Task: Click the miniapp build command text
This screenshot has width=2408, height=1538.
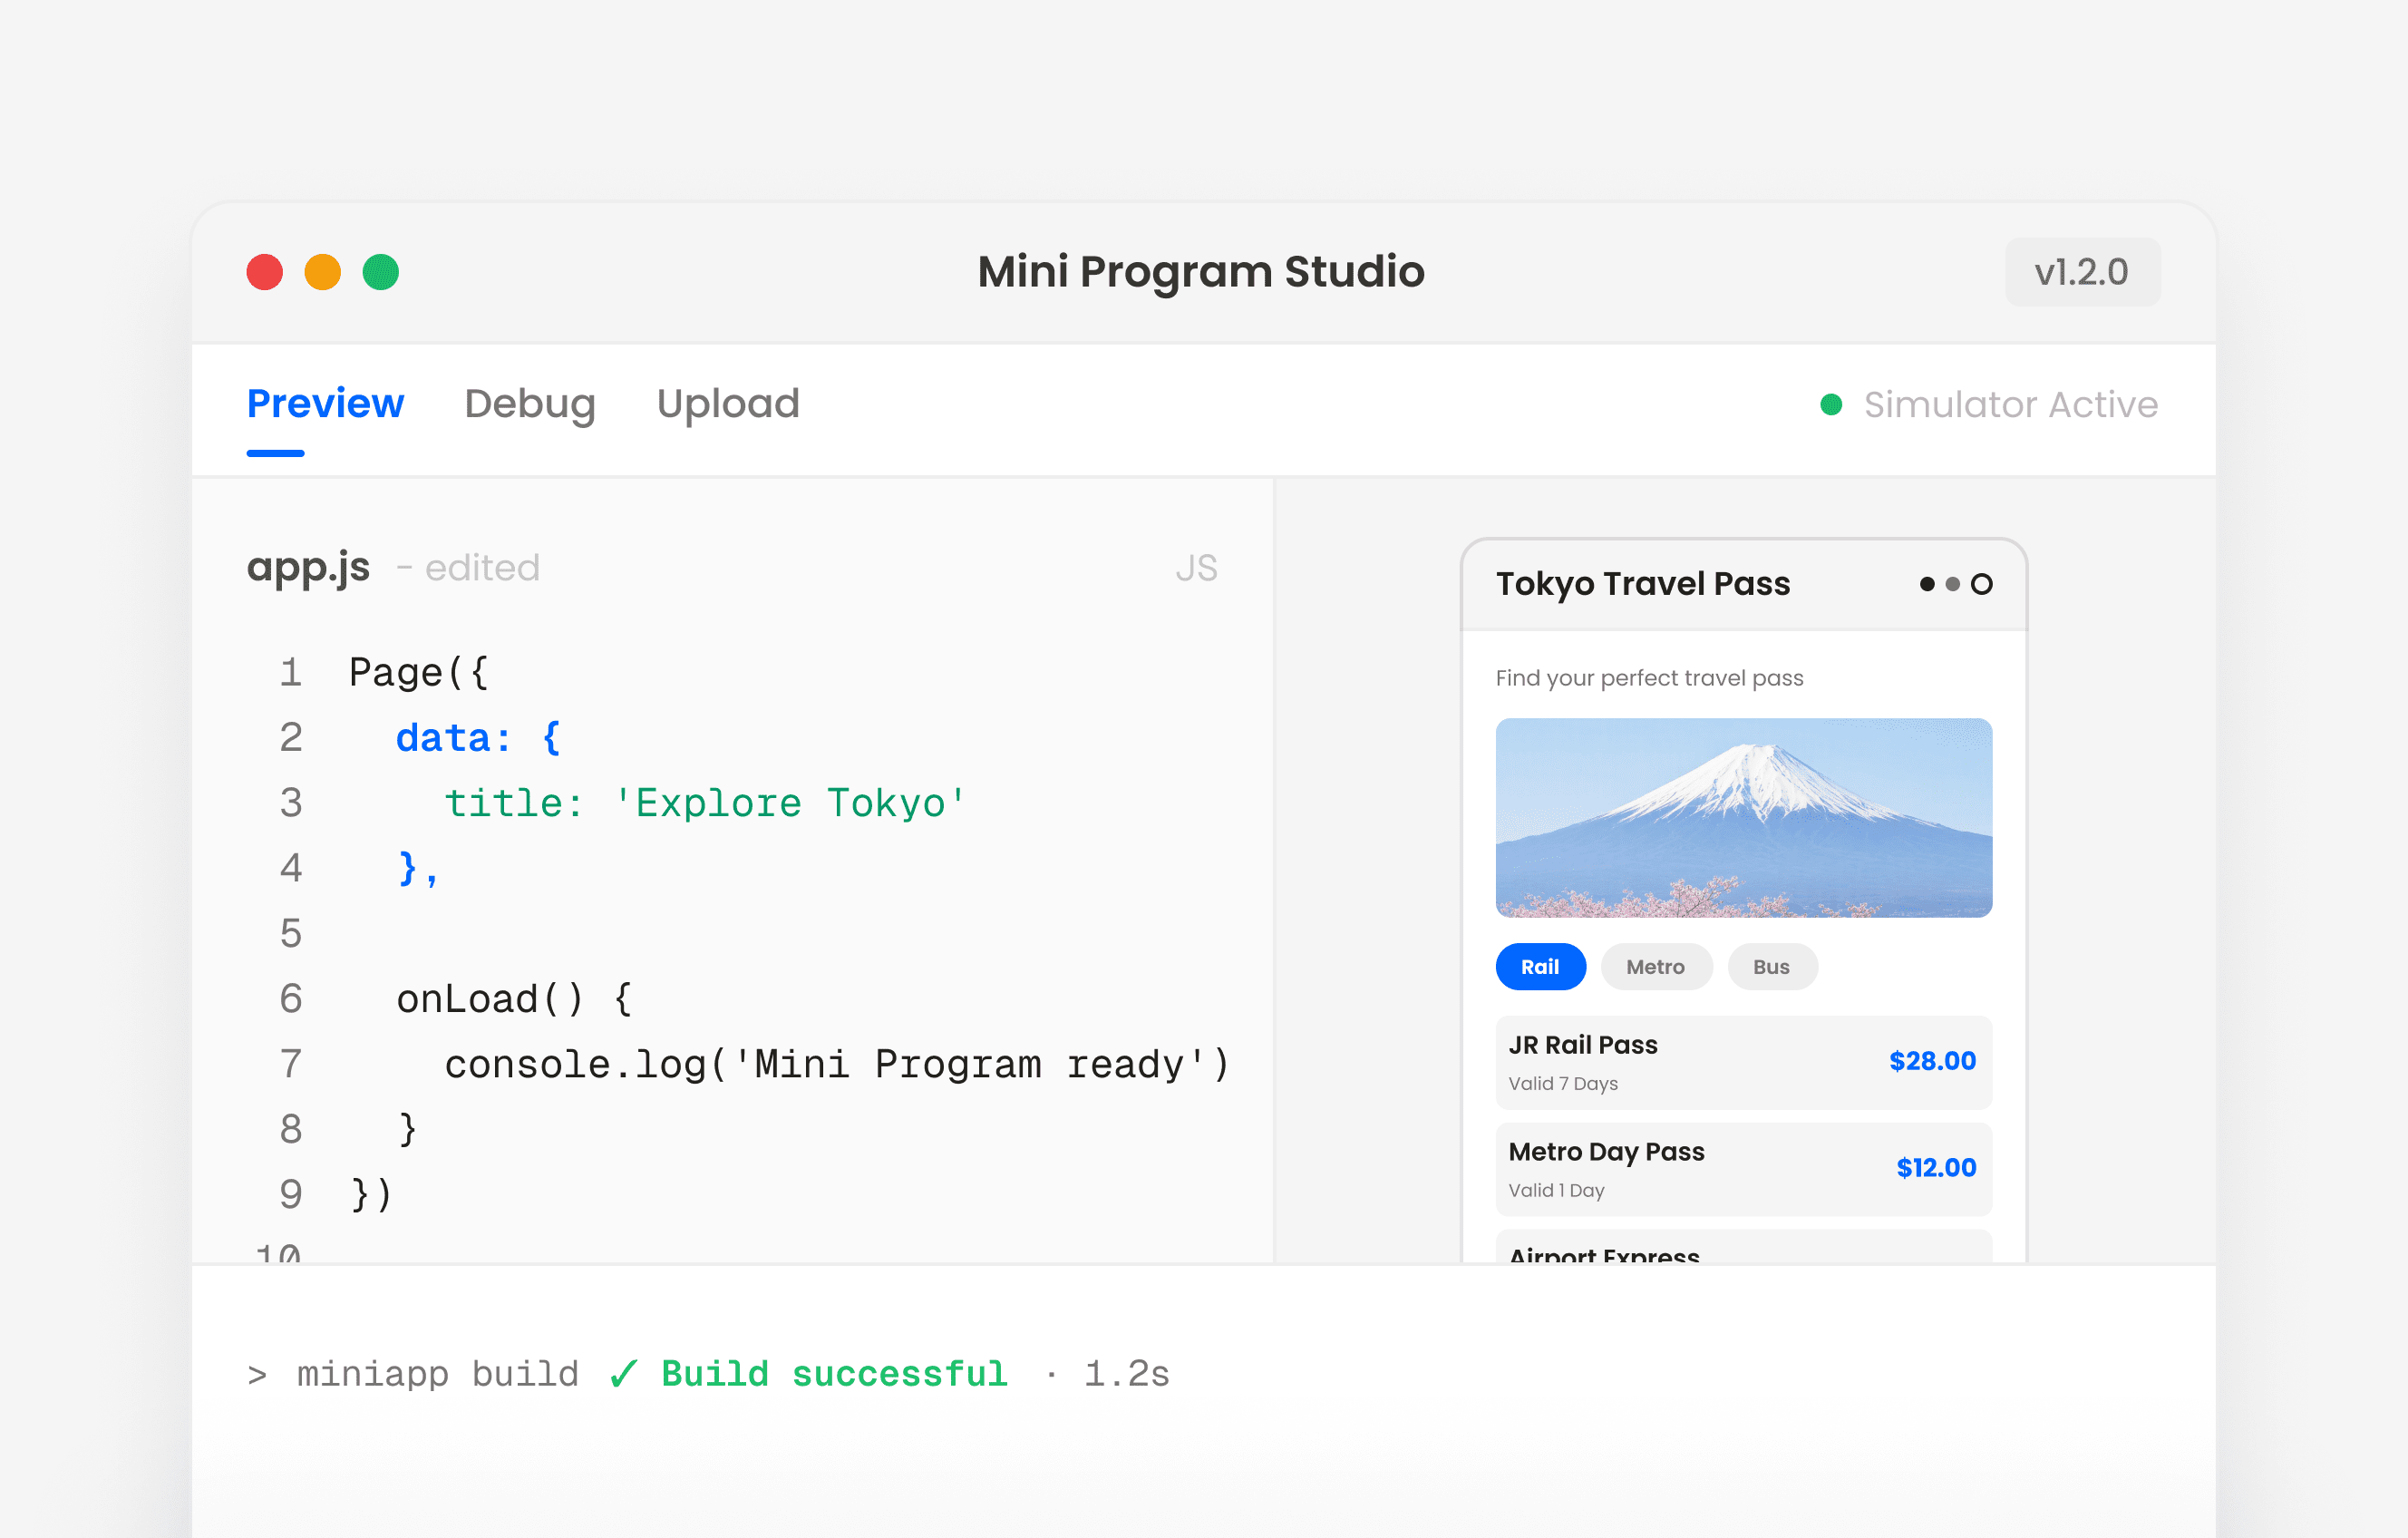Action: tap(438, 1375)
